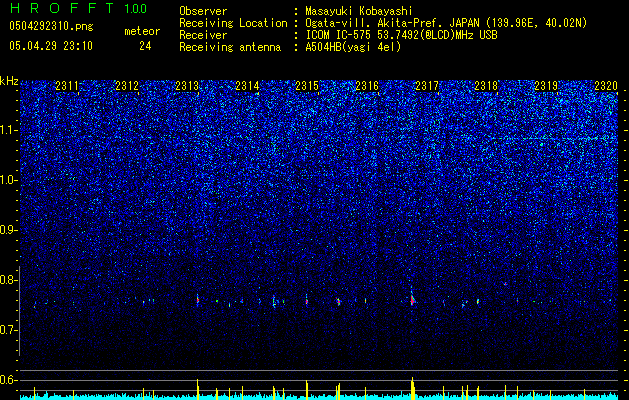
Task: Select the file name 0504292310.png
Action: click(51, 26)
